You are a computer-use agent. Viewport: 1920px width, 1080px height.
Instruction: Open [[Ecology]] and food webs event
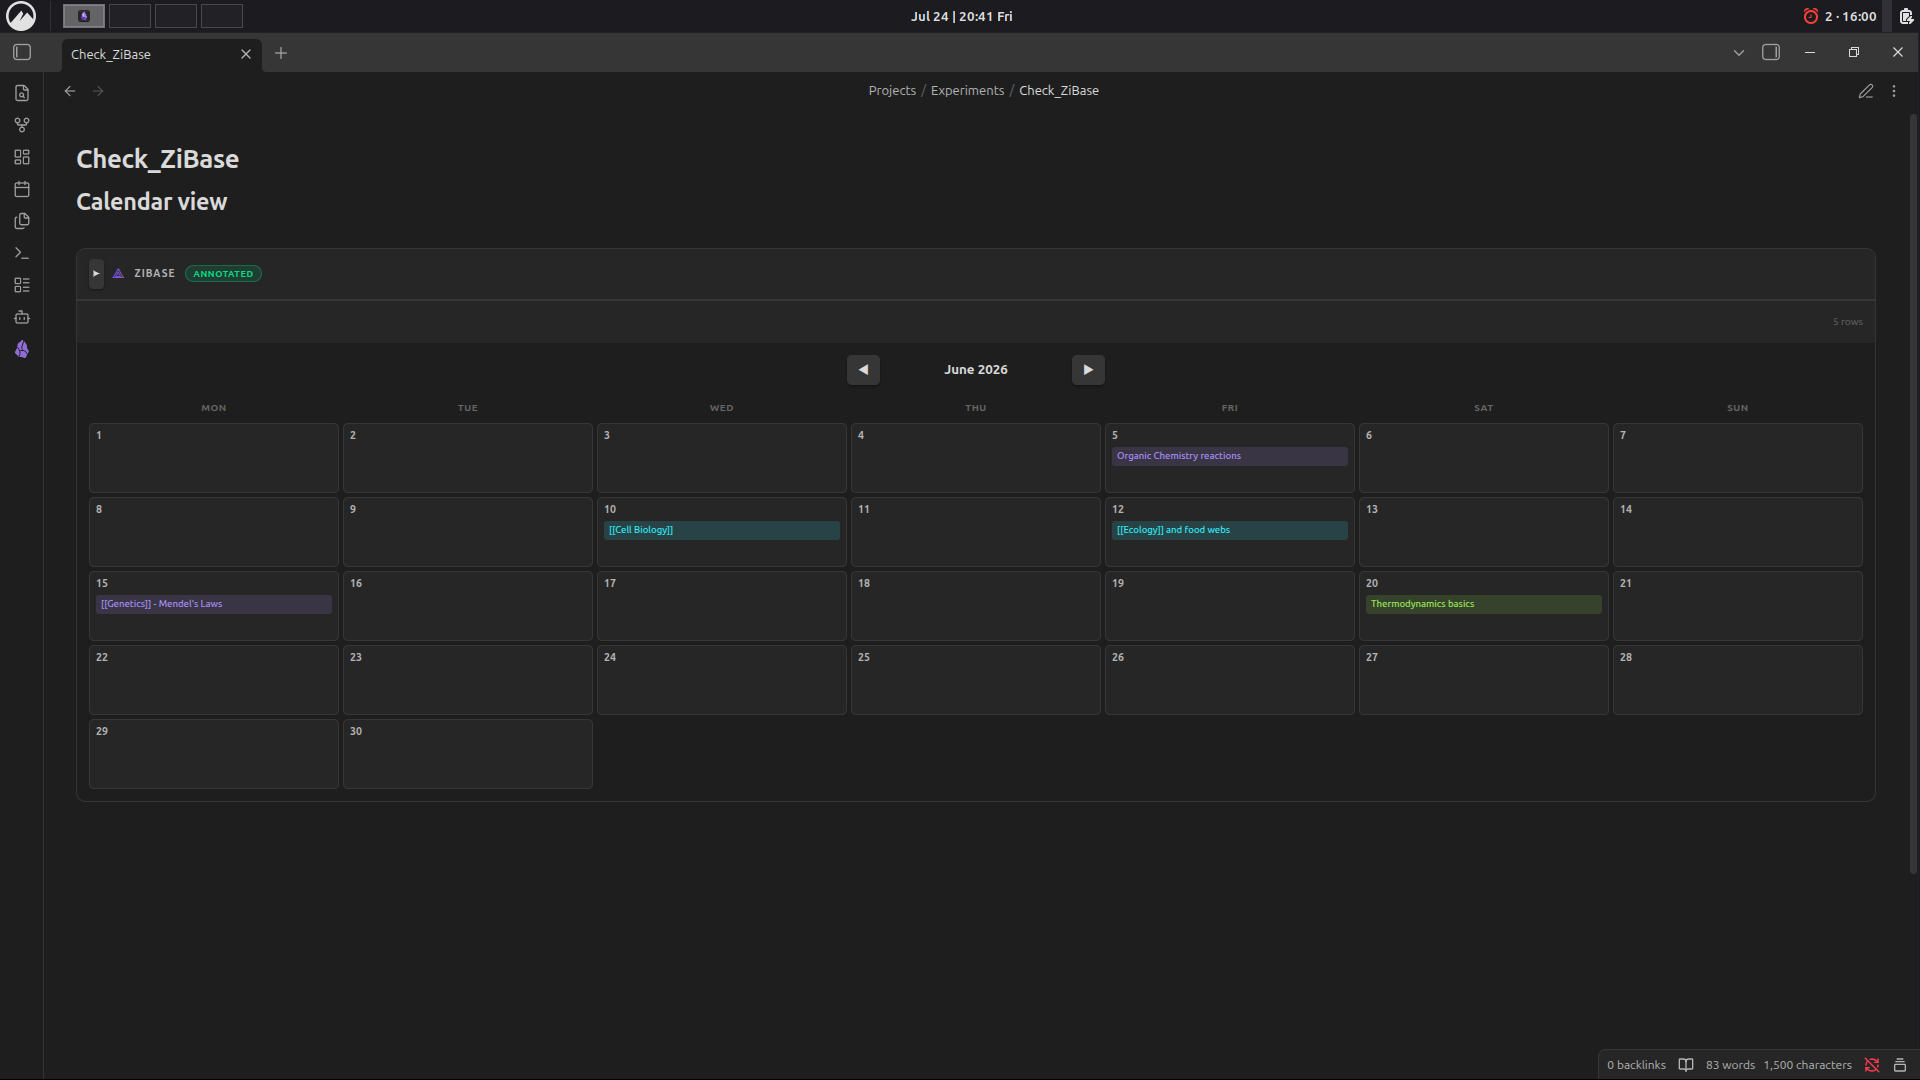[1229, 530]
